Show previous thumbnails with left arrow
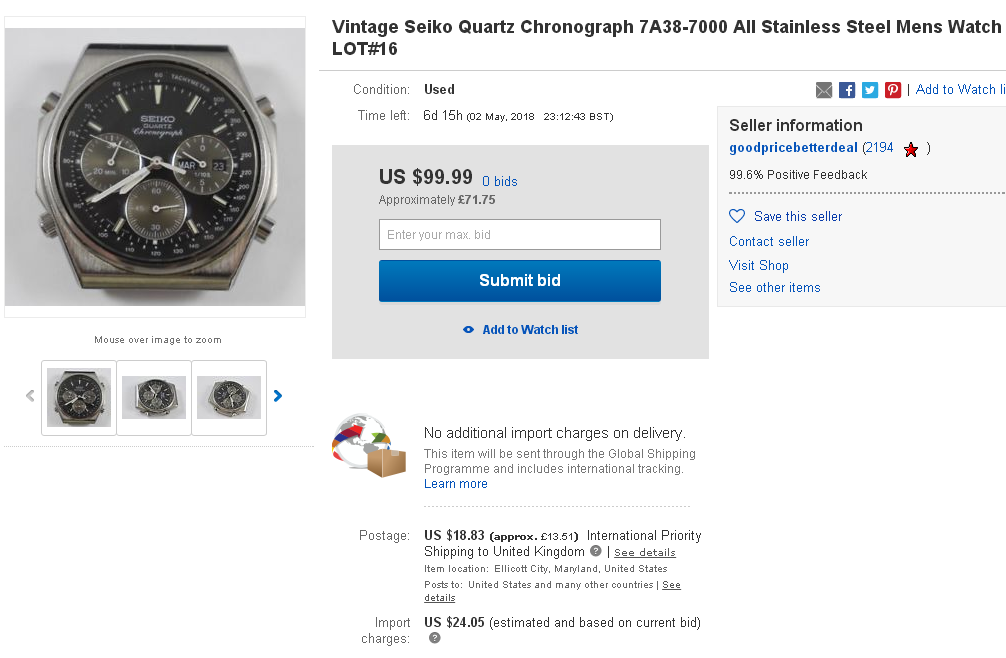The height and width of the screenshot is (658, 1006). 30,396
